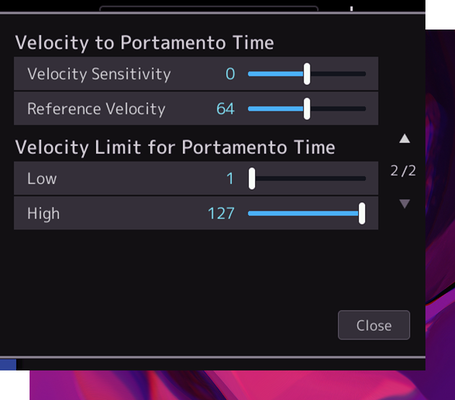Select the Reference Velocity parameter label
The height and width of the screenshot is (400, 455).
(96, 109)
